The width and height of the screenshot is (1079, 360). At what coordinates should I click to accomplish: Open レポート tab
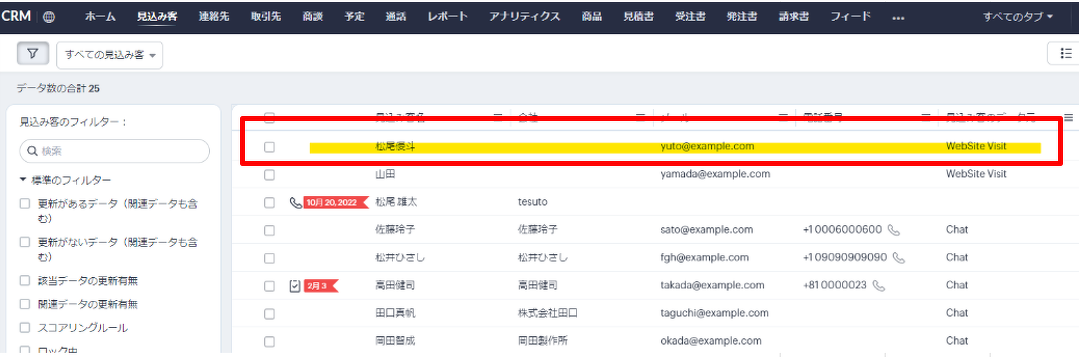(448, 17)
